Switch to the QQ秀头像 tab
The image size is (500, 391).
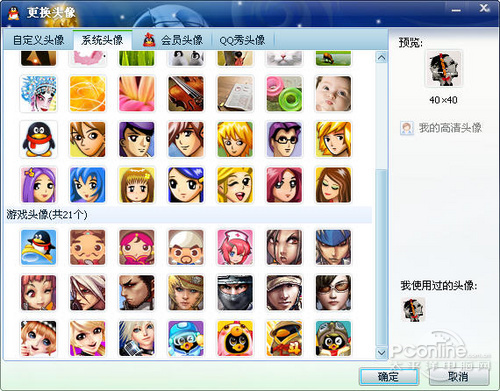coord(242,40)
